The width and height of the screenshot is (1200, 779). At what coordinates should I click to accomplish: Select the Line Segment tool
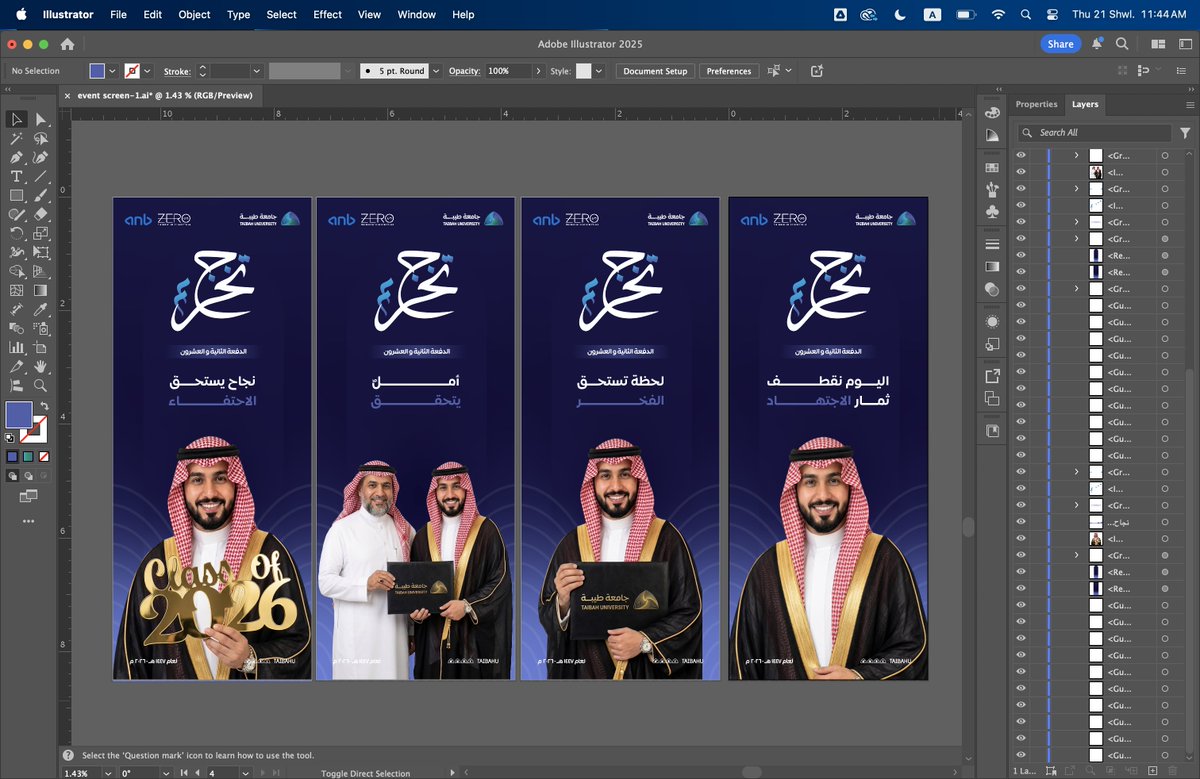pyautogui.click(x=41, y=177)
